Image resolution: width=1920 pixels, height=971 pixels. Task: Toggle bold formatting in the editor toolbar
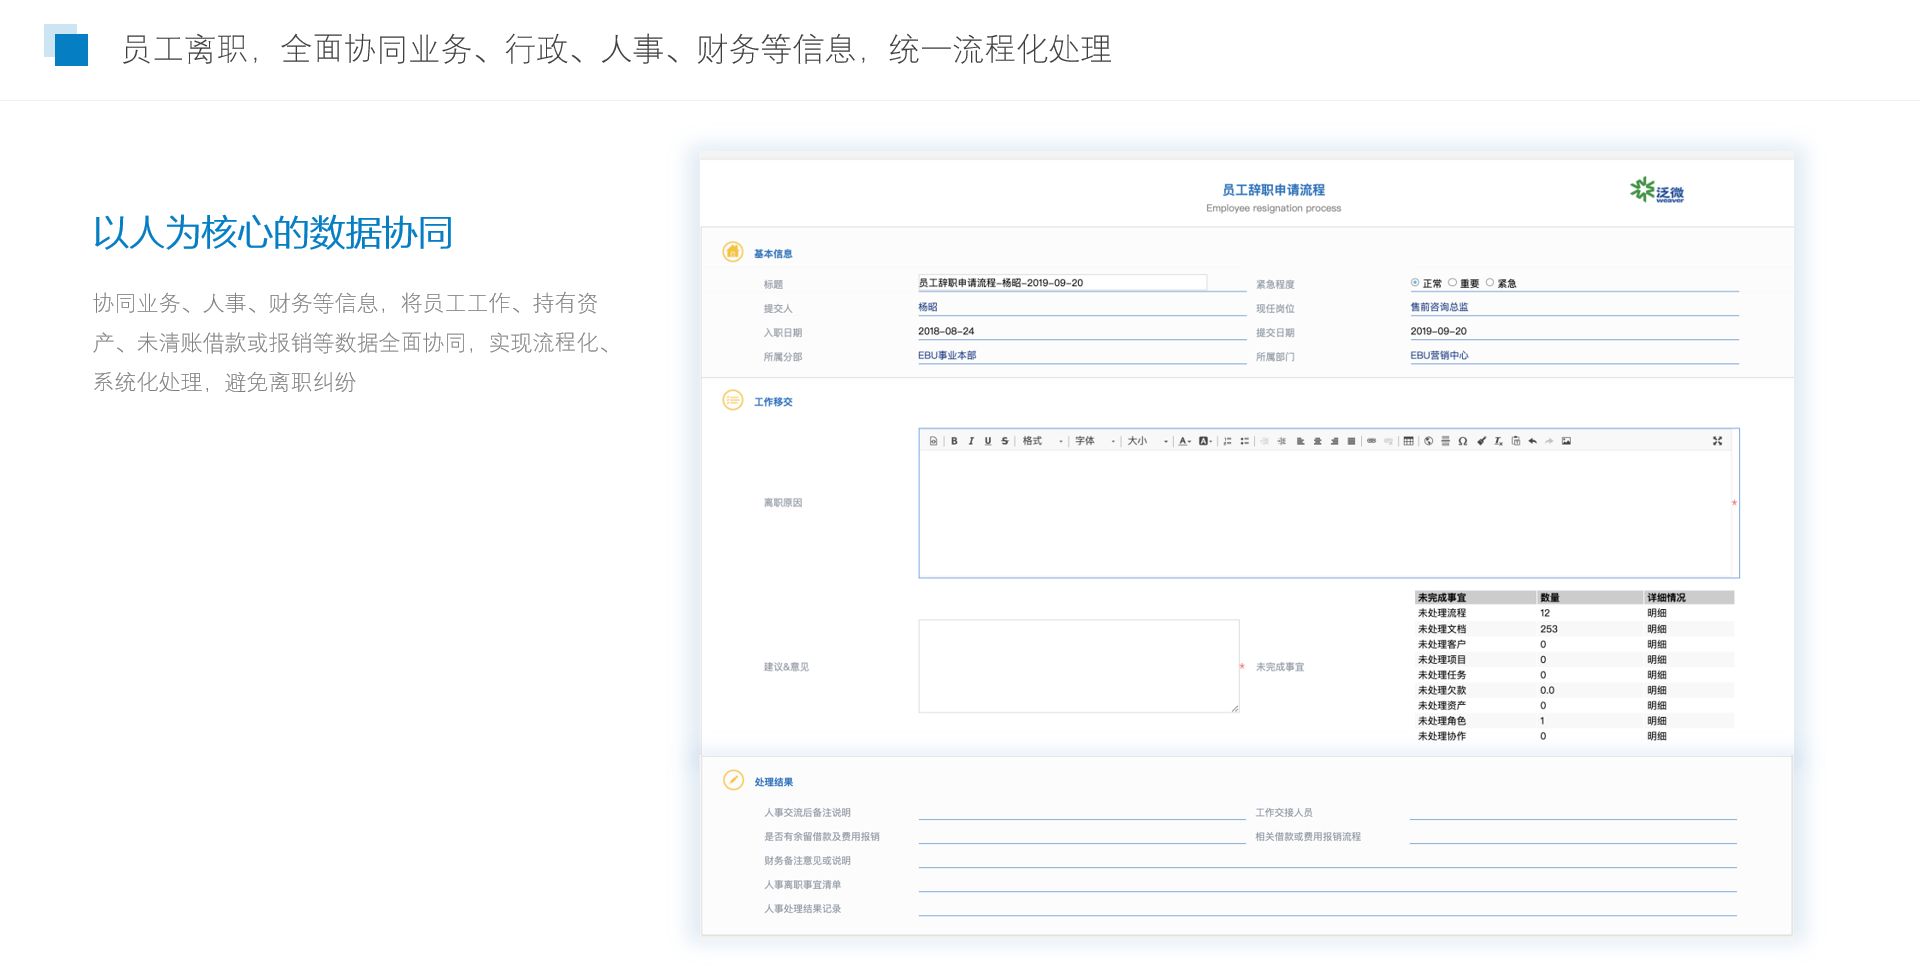954,441
